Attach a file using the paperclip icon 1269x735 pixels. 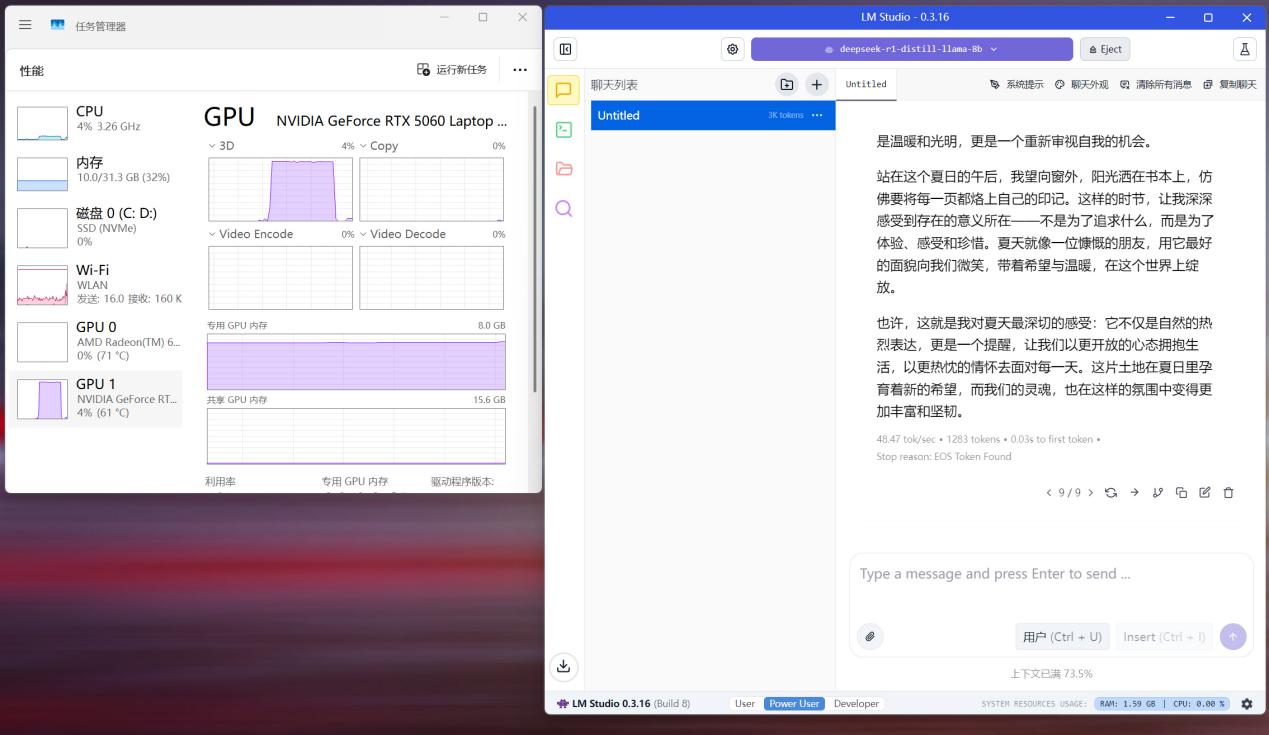(x=870, y=636)
